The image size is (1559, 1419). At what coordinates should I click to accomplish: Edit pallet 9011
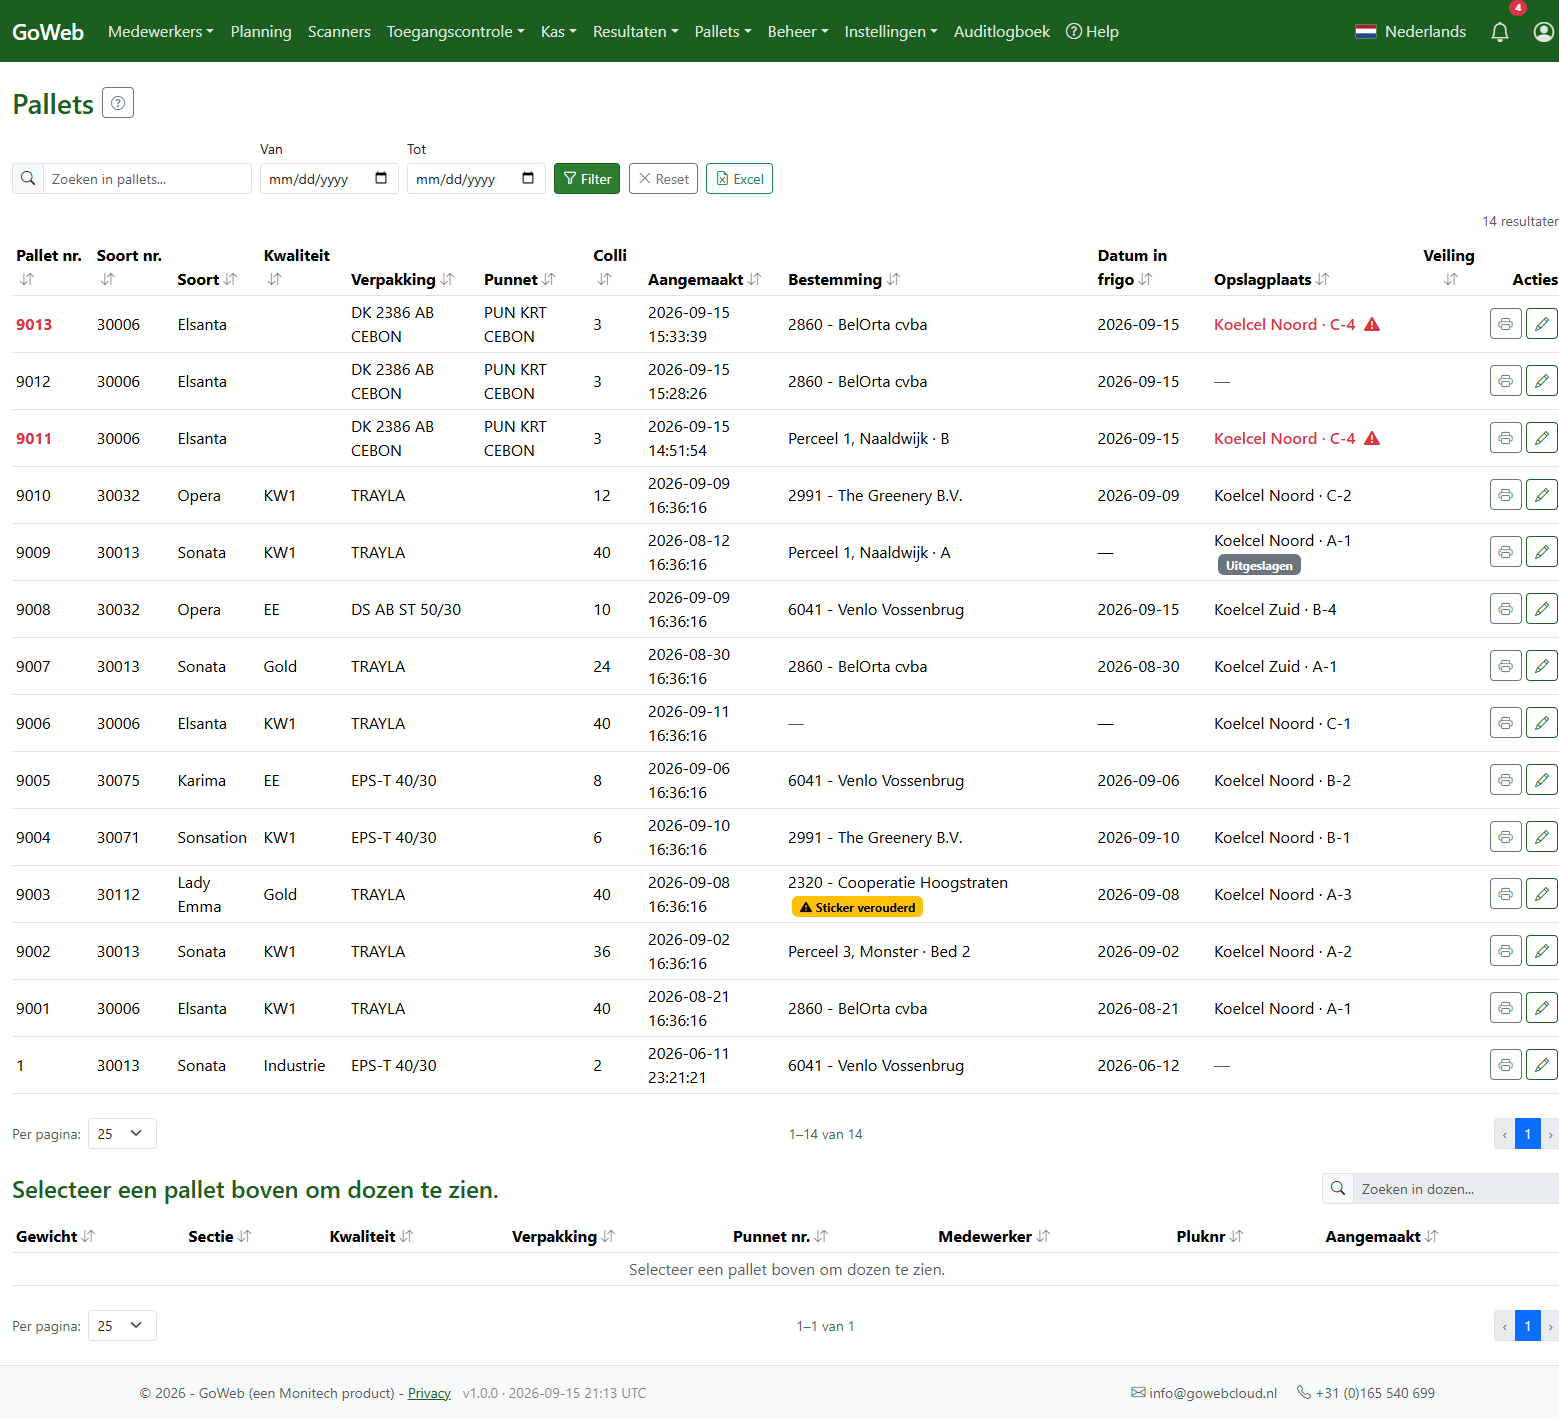click(1542, 438)
